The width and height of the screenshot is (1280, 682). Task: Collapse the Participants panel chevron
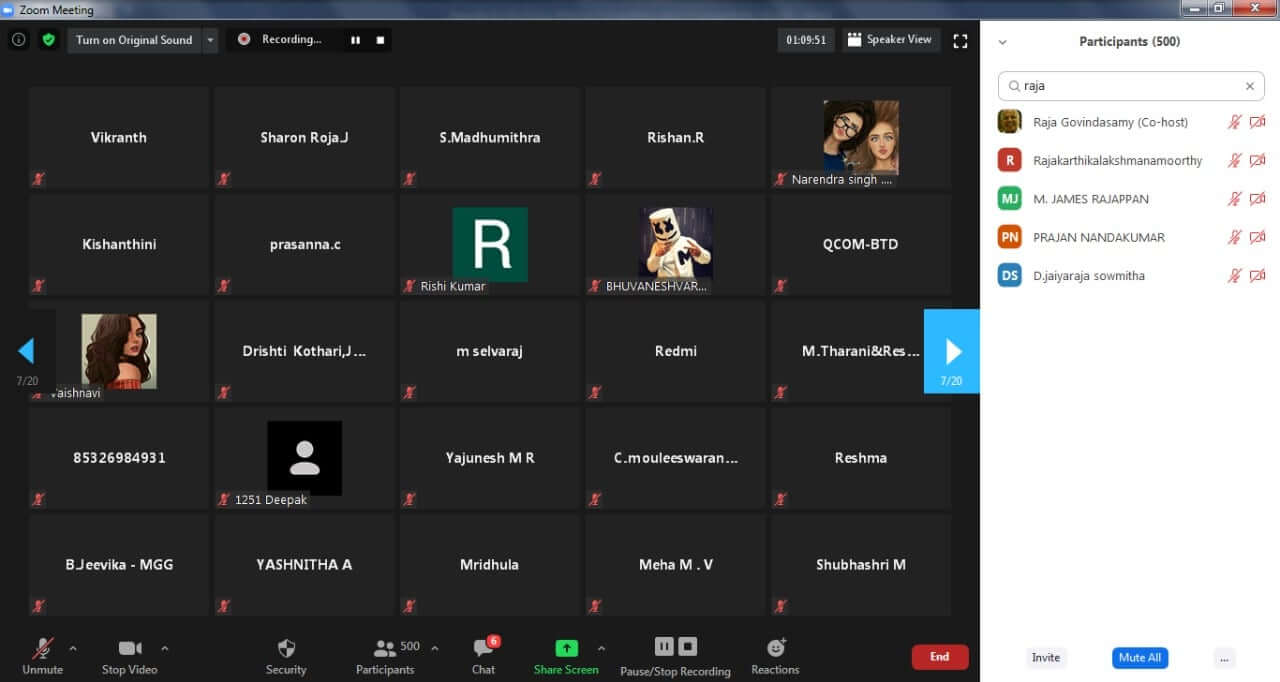pos(1003,42)
